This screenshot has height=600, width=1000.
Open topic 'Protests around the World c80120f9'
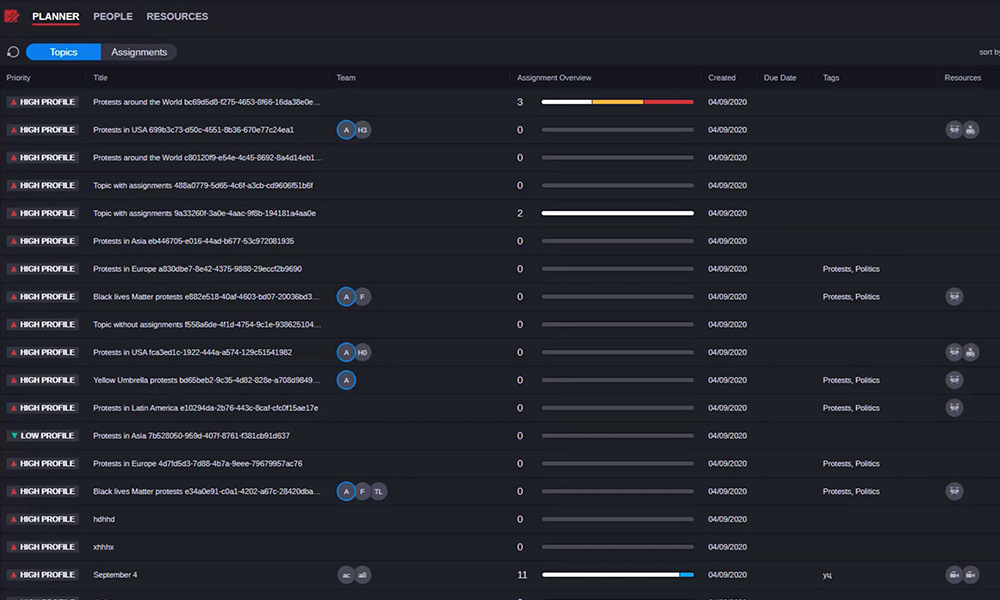click(x=207, y=157)
